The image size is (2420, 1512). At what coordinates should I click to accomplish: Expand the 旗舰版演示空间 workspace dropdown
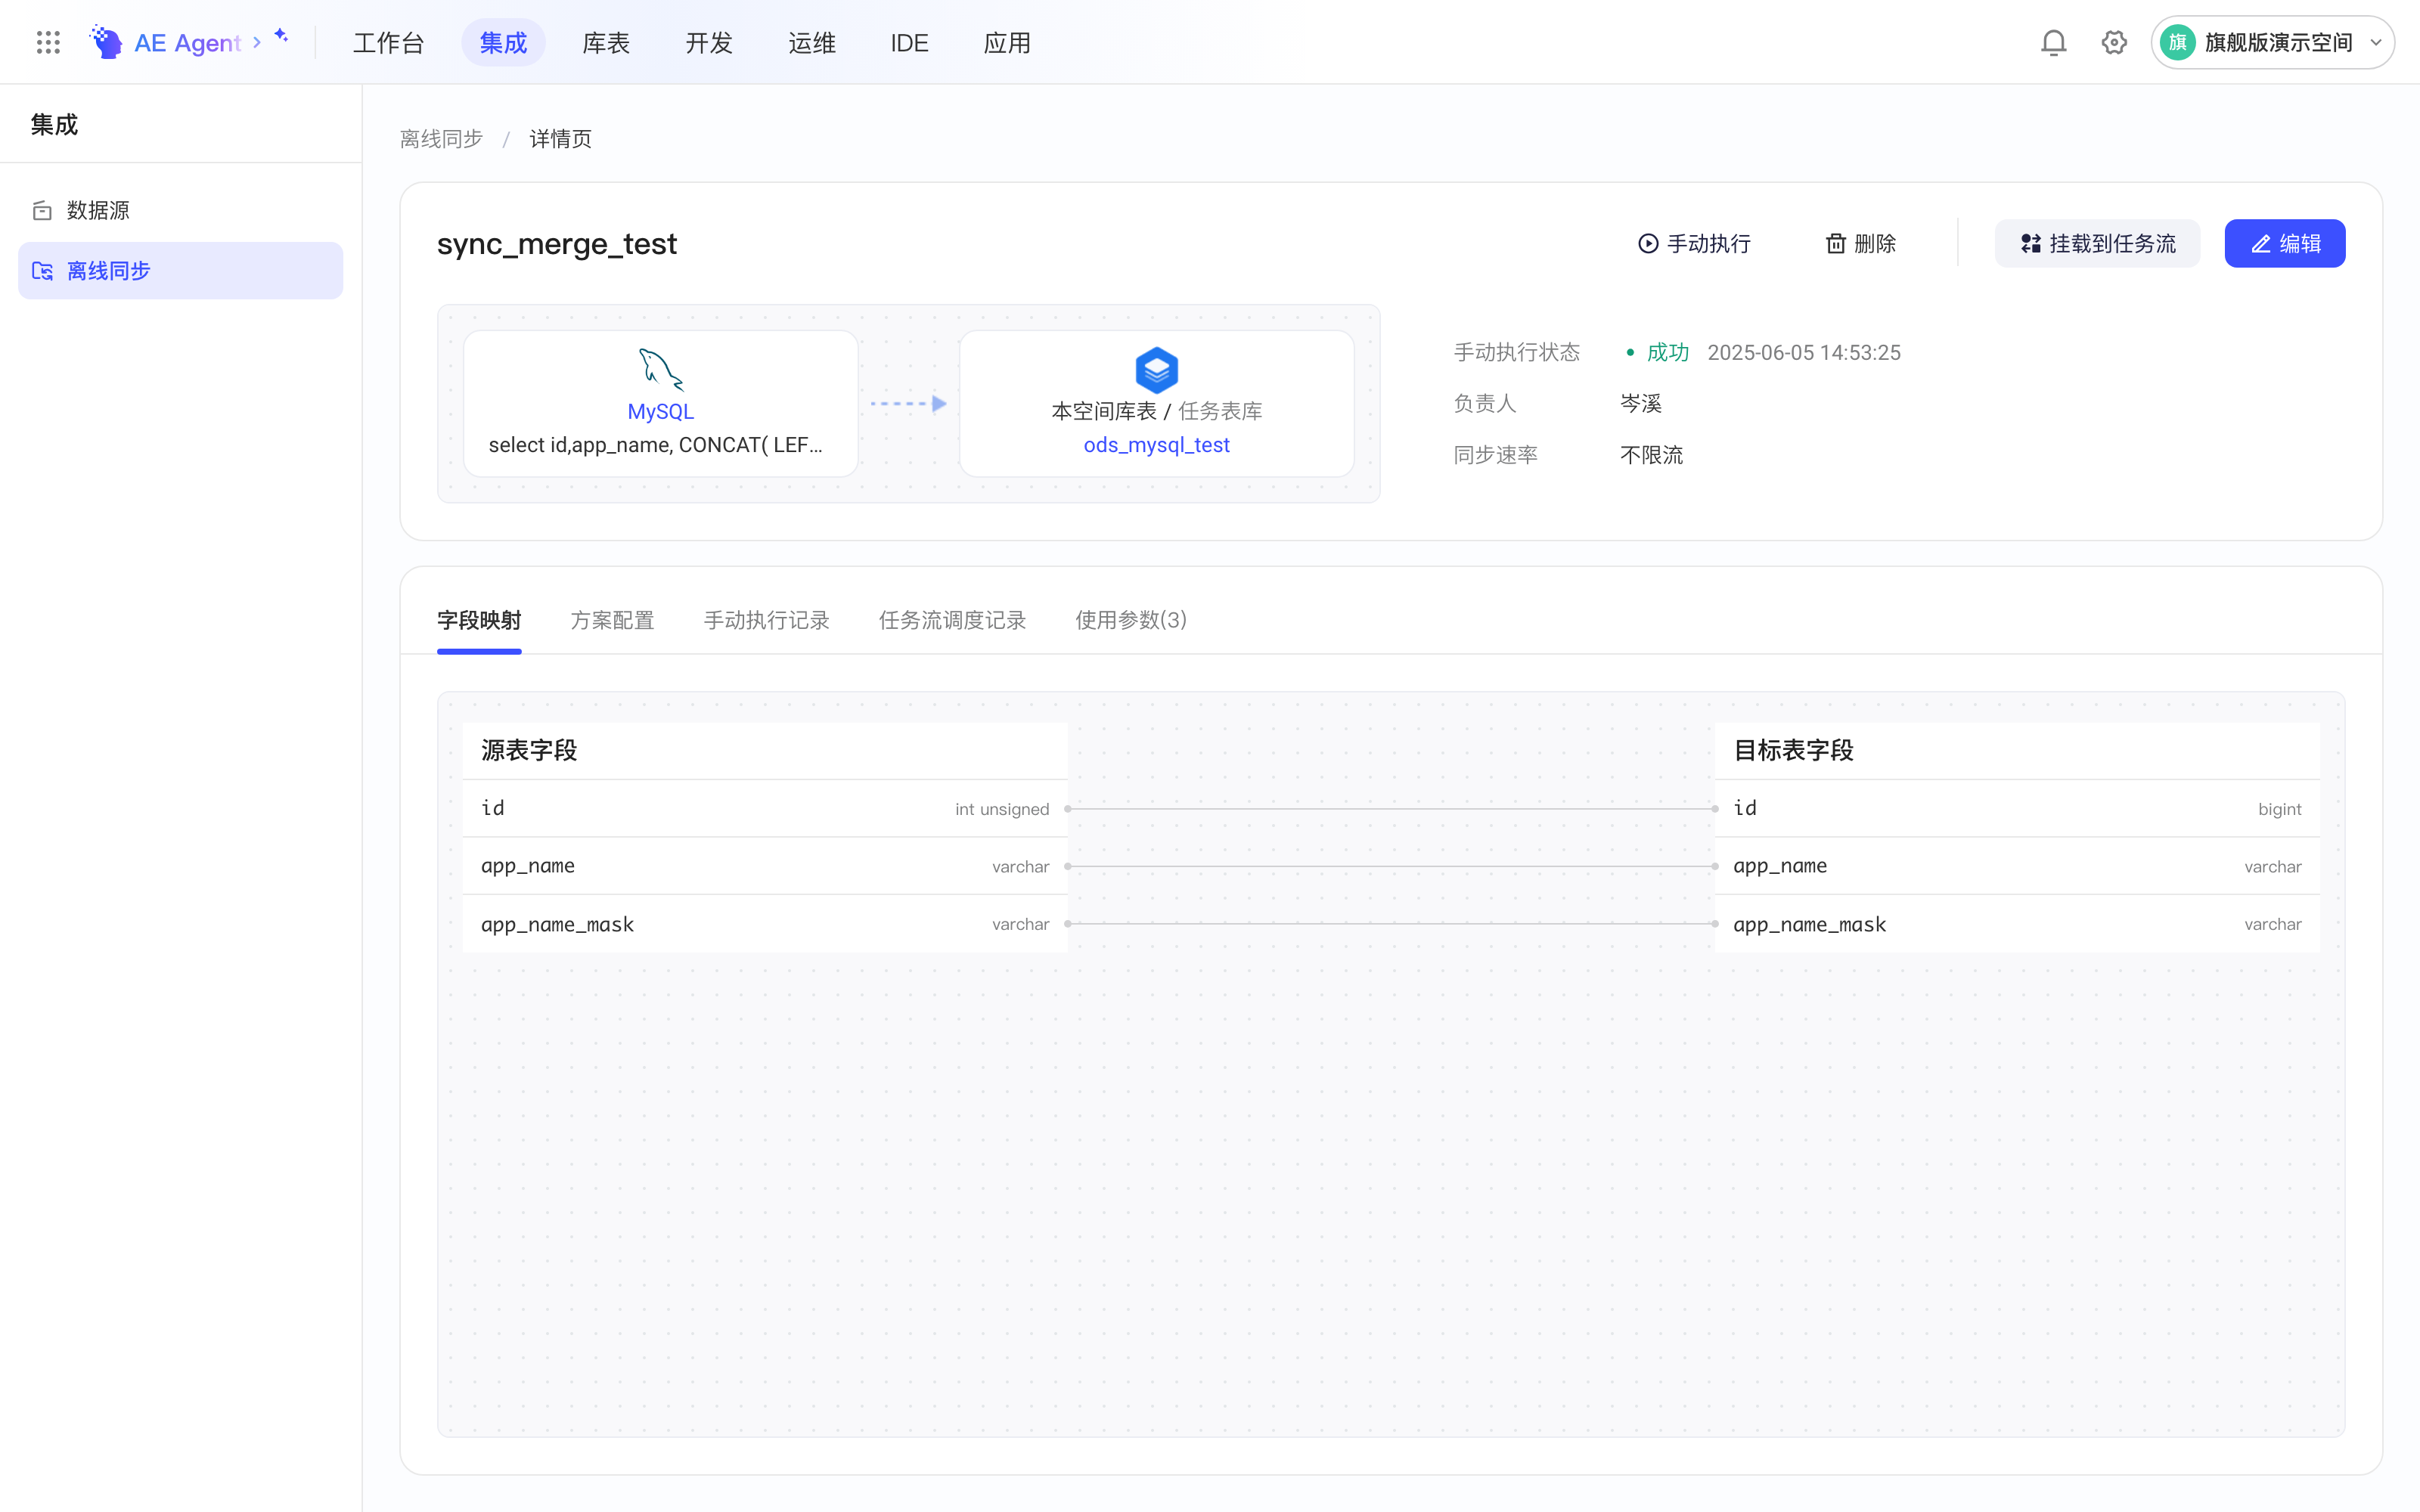(2376, 42)
